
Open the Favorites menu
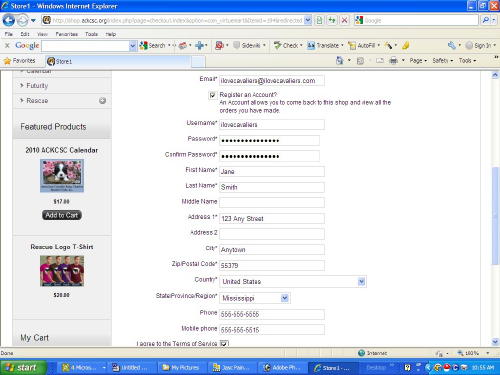pos(67,34)
